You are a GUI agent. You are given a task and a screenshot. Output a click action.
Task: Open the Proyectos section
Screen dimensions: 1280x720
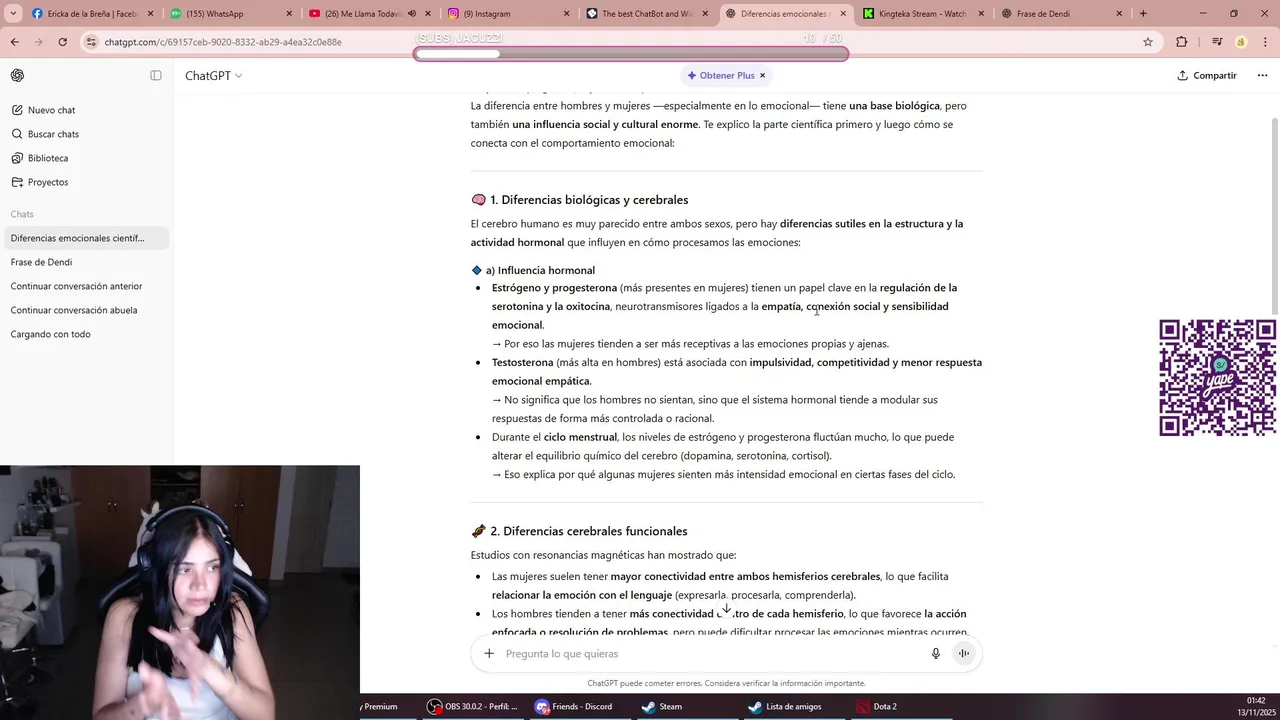[48, 182]
